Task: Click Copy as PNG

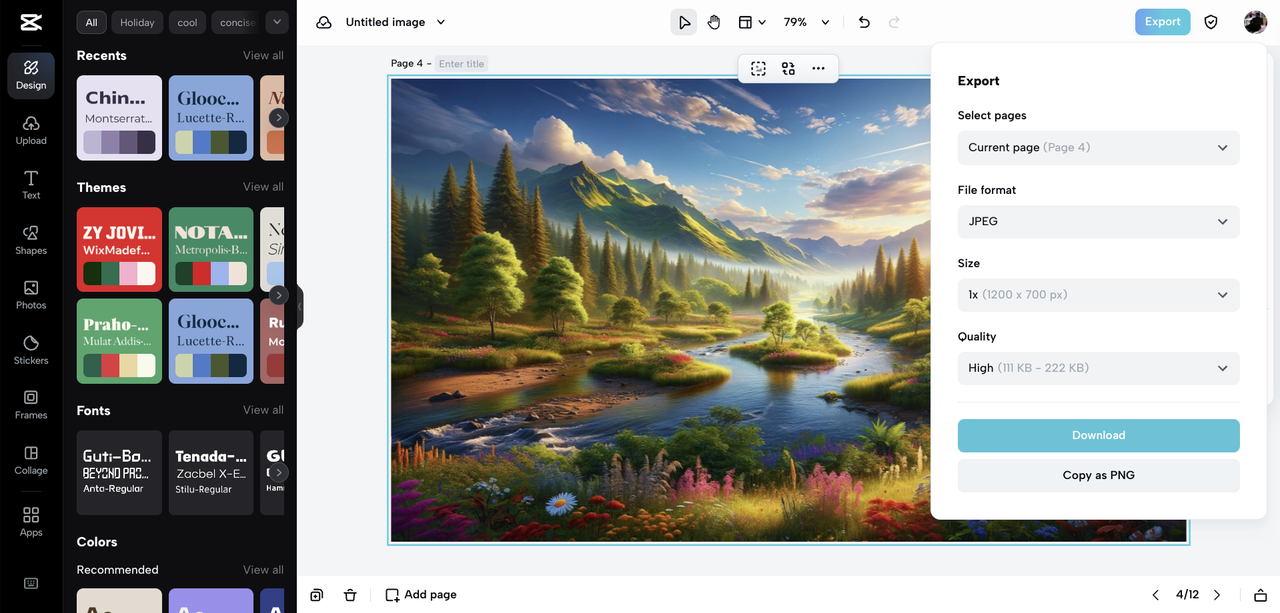Action: 1098,476
